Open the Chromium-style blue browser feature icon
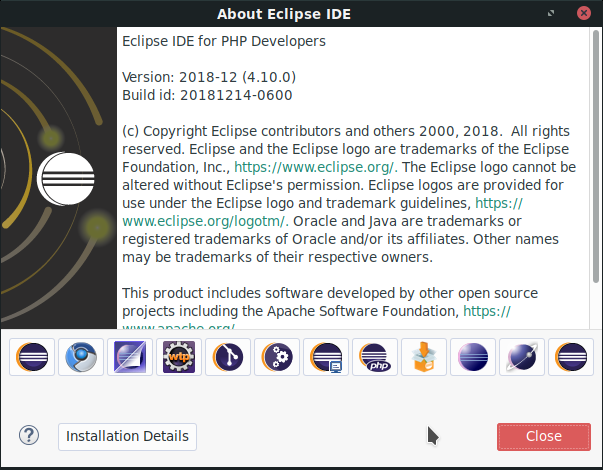The width and height of the screenshot is (603, 470). pos(81,357)
